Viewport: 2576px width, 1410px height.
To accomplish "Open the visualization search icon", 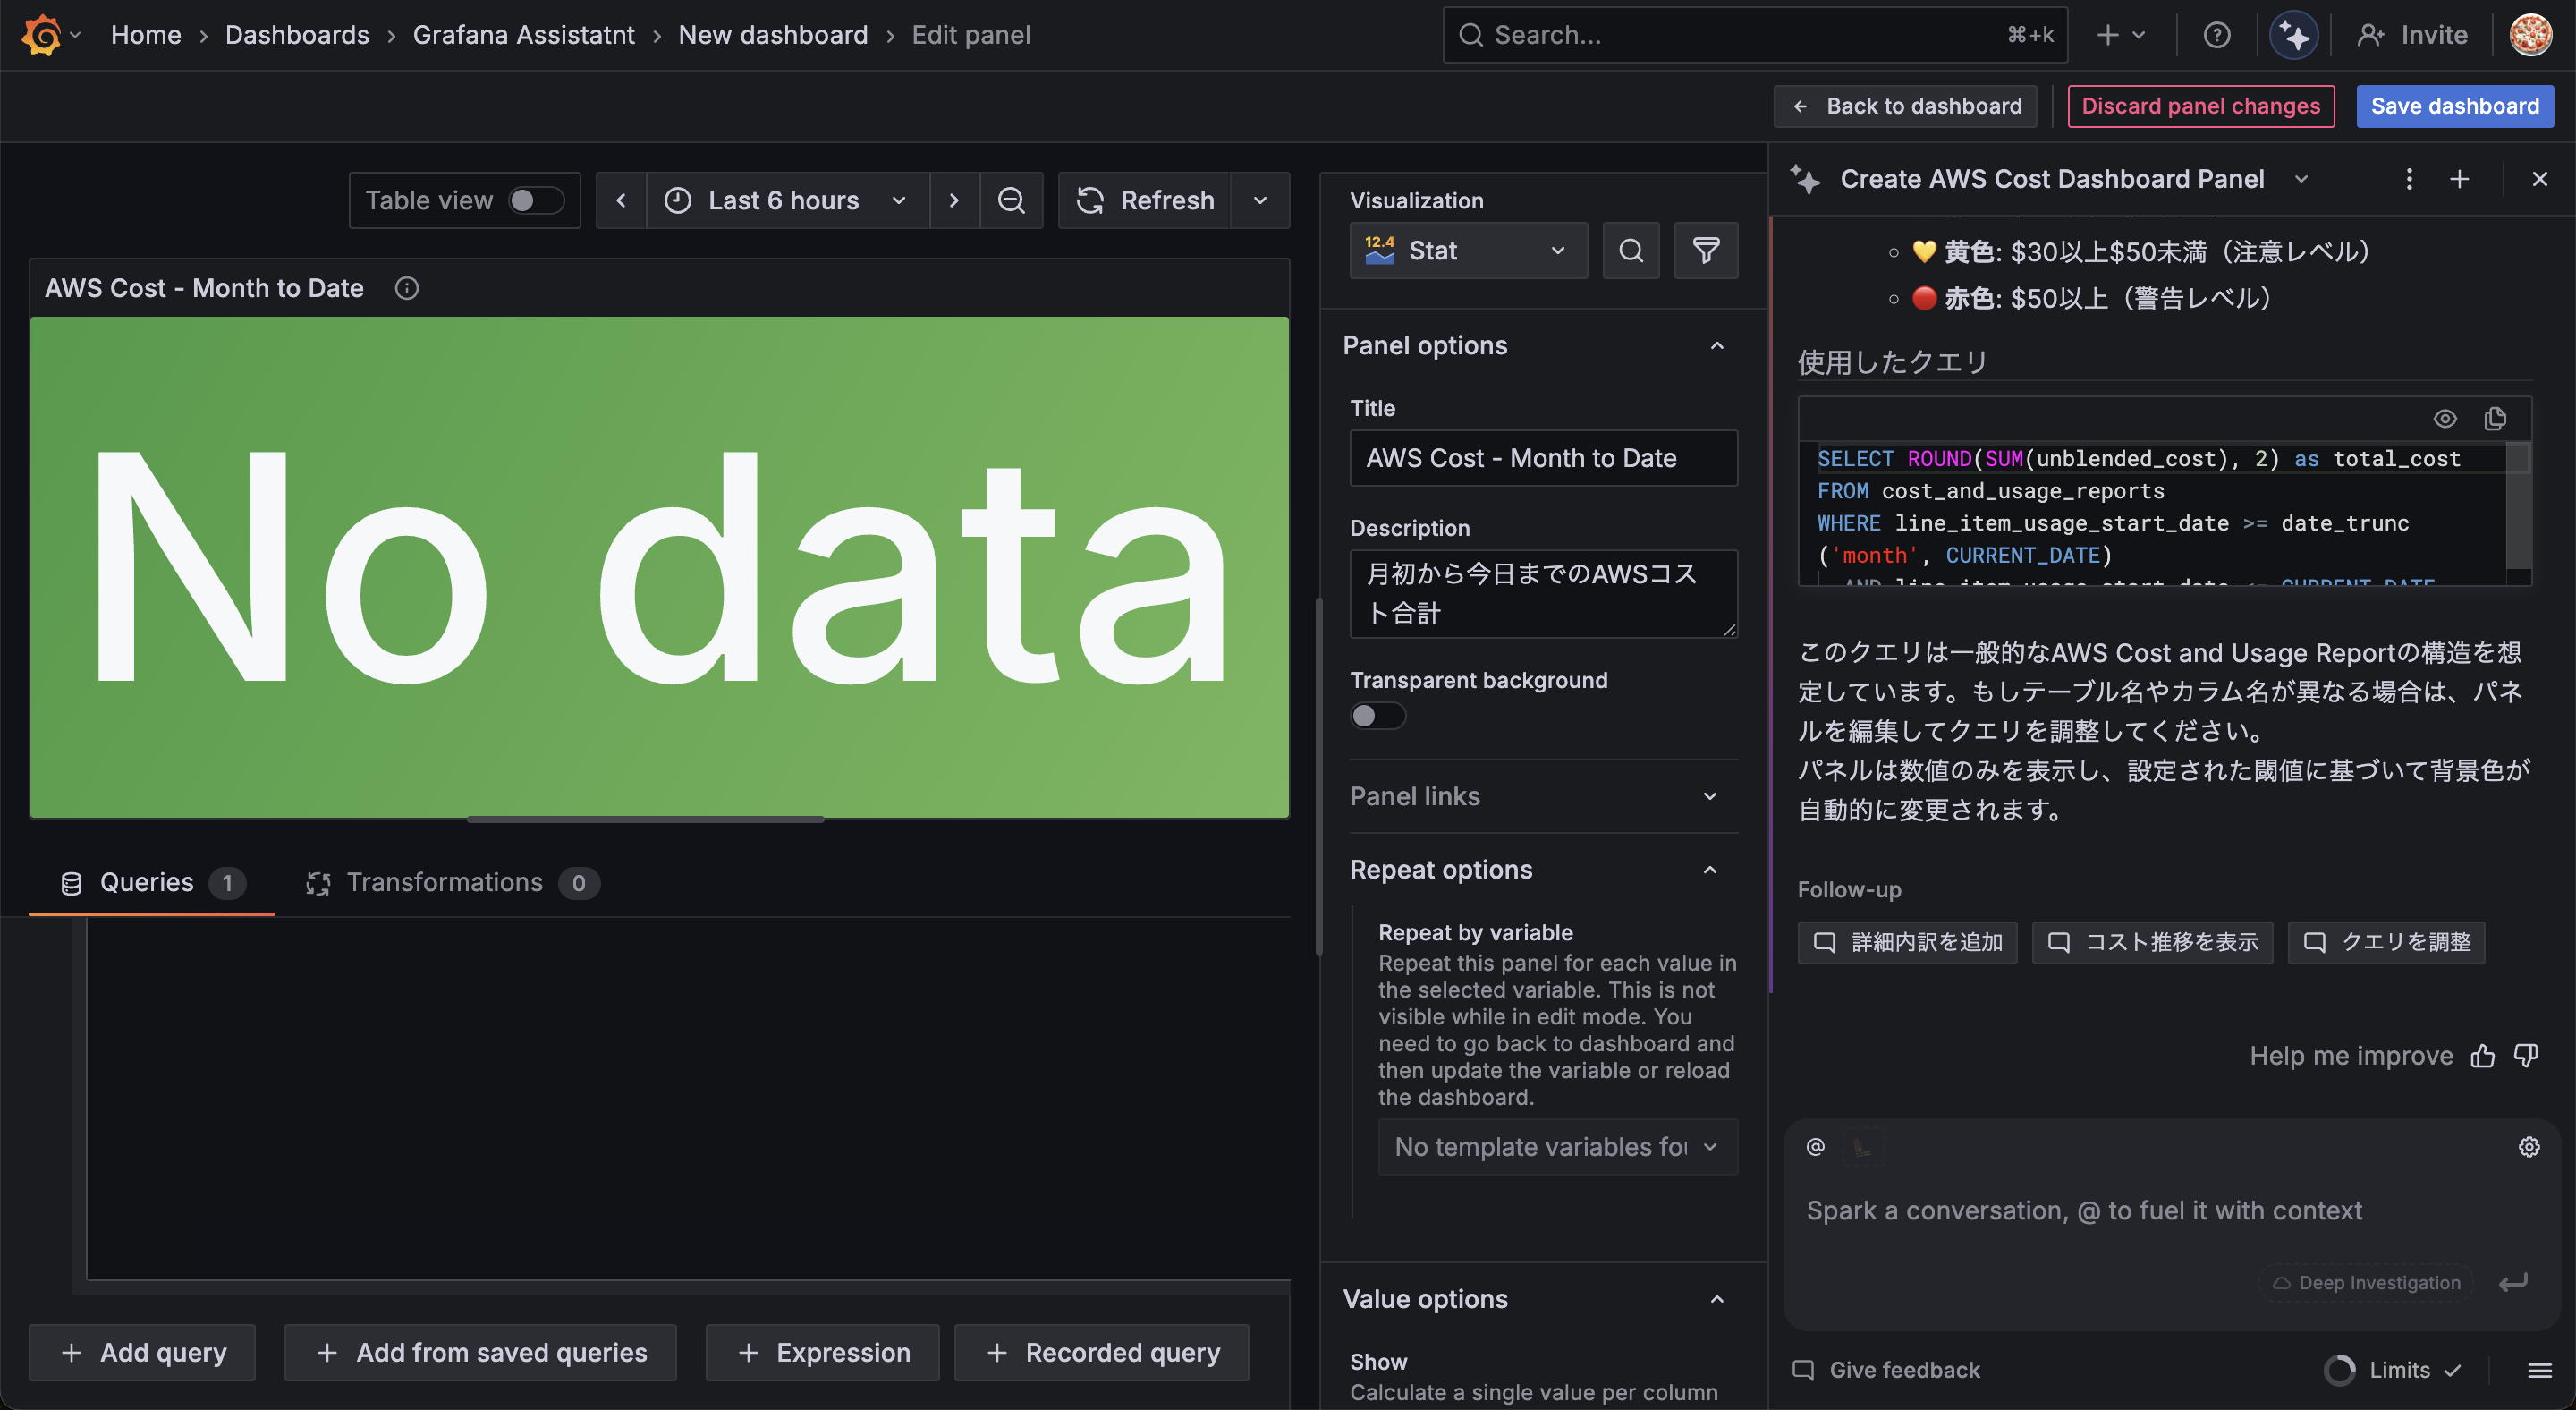I will [x=1630, y=251].
